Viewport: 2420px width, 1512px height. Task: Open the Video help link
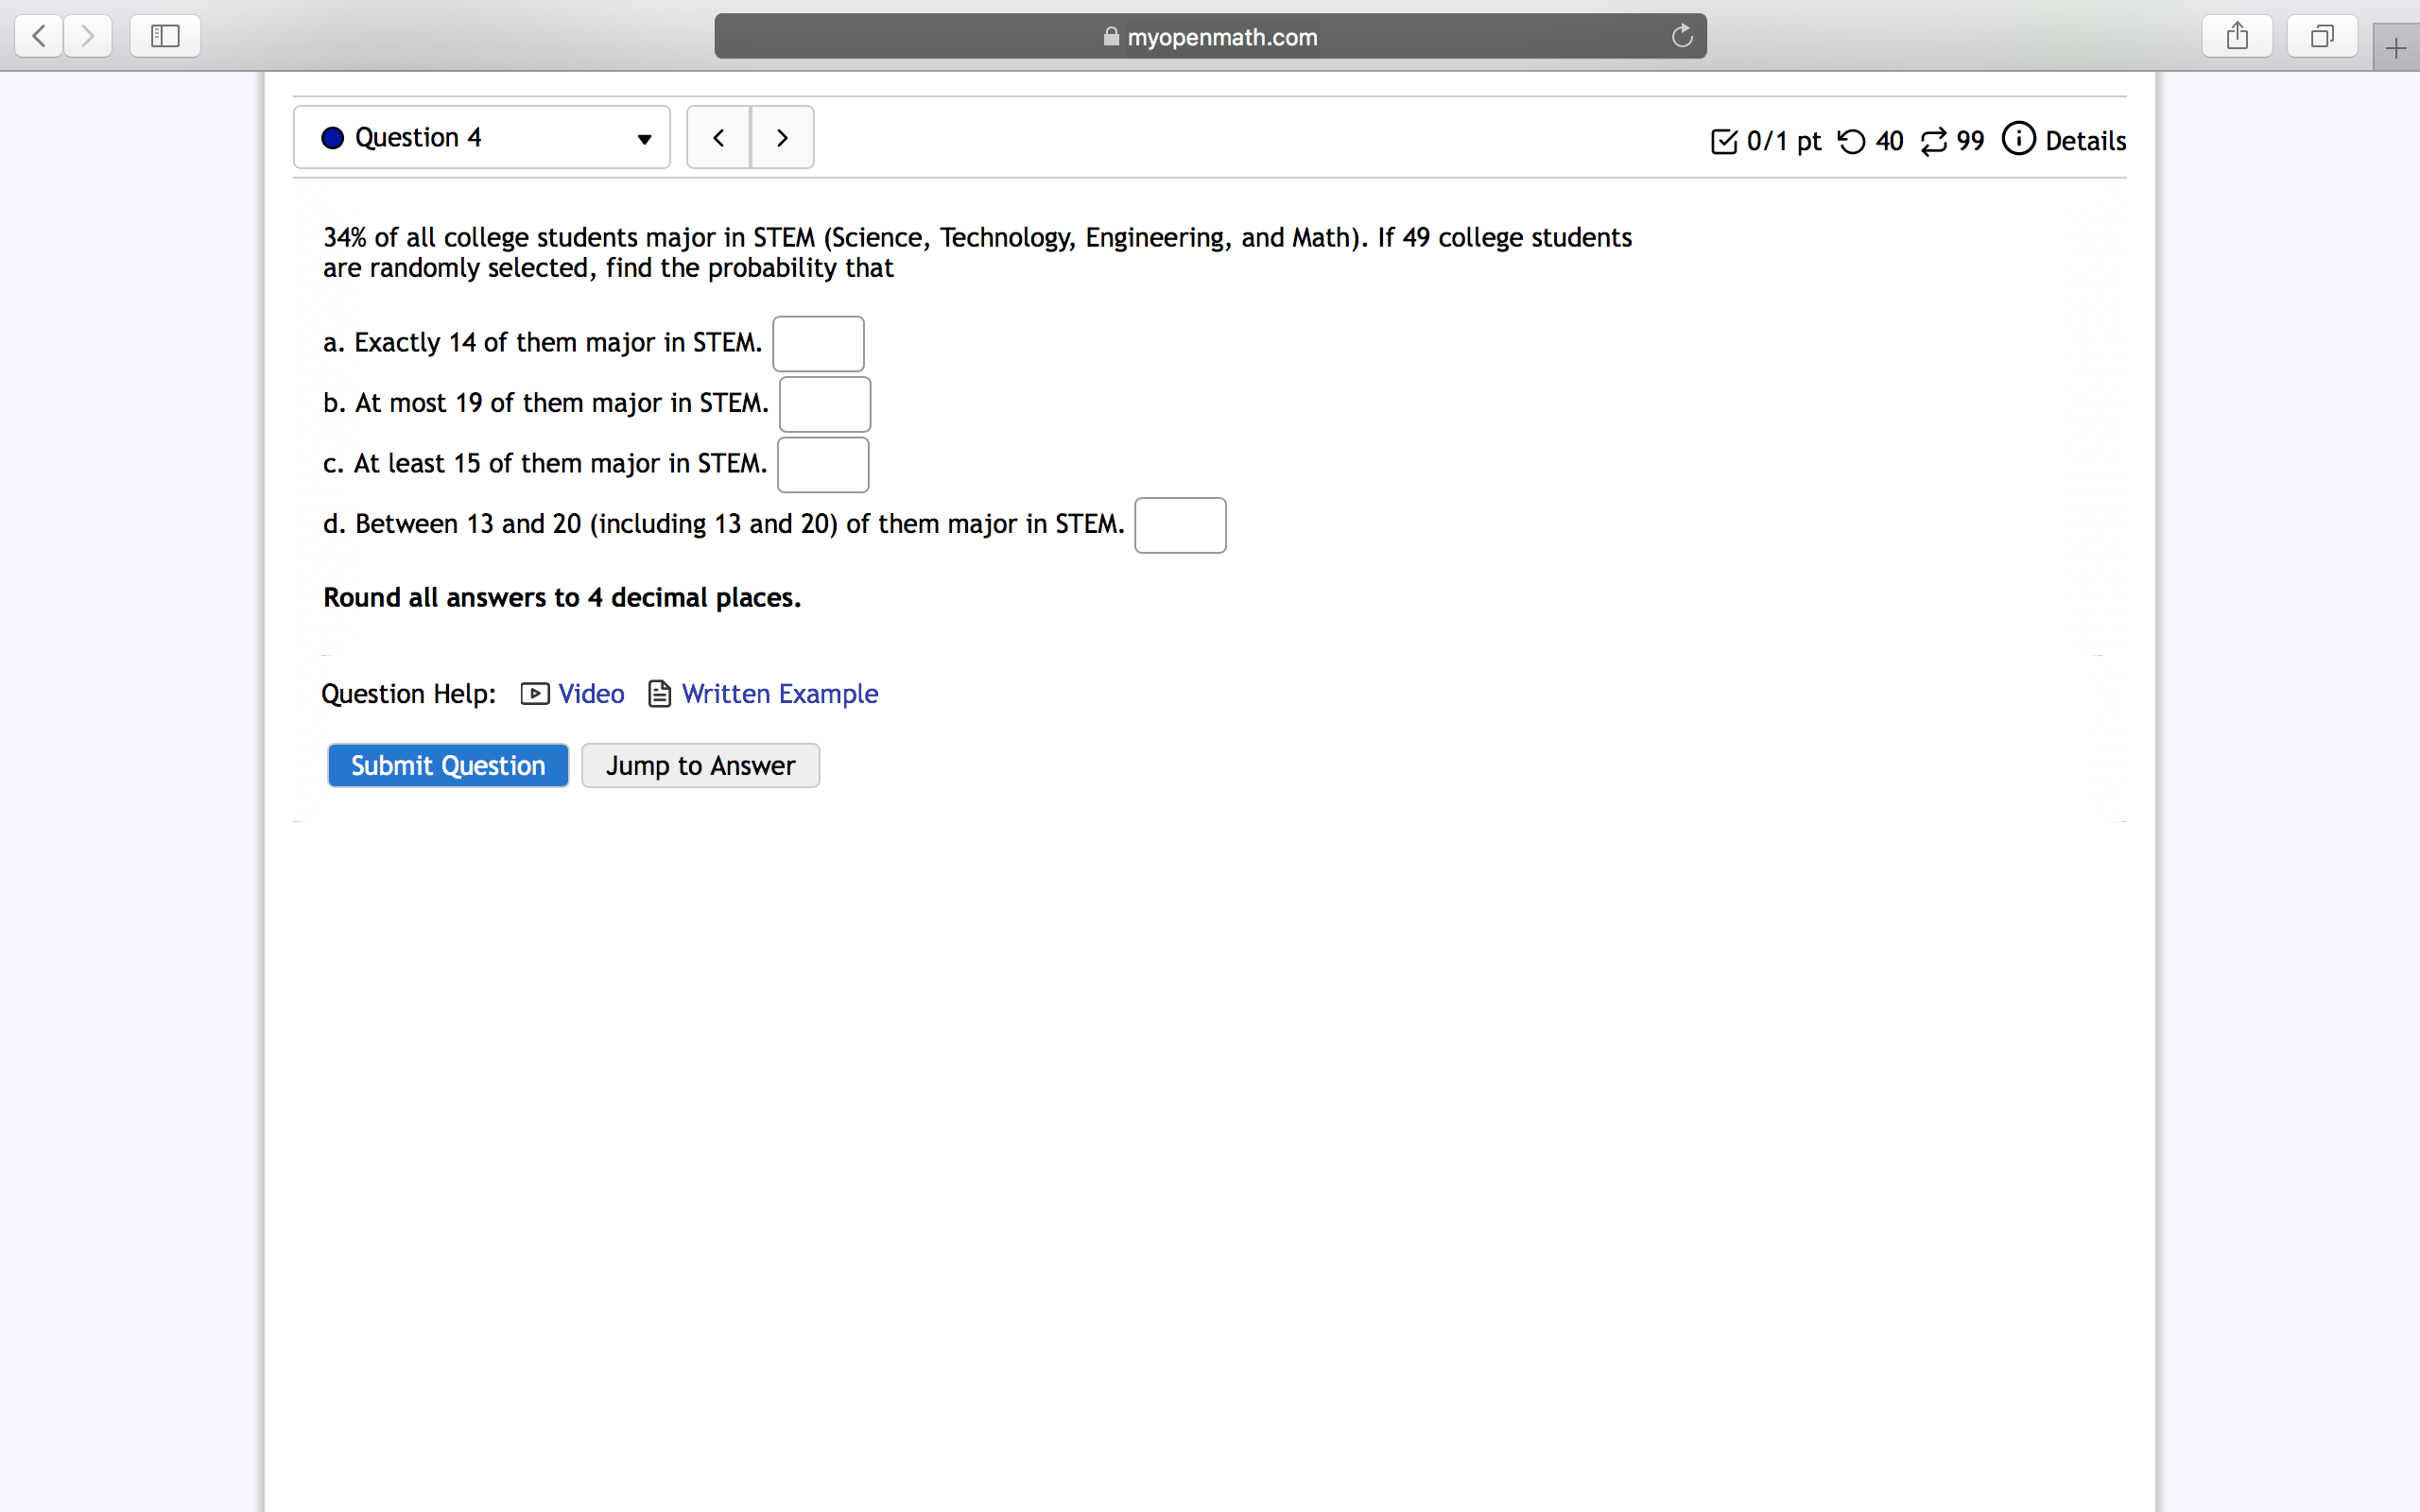tap(590, 694)
